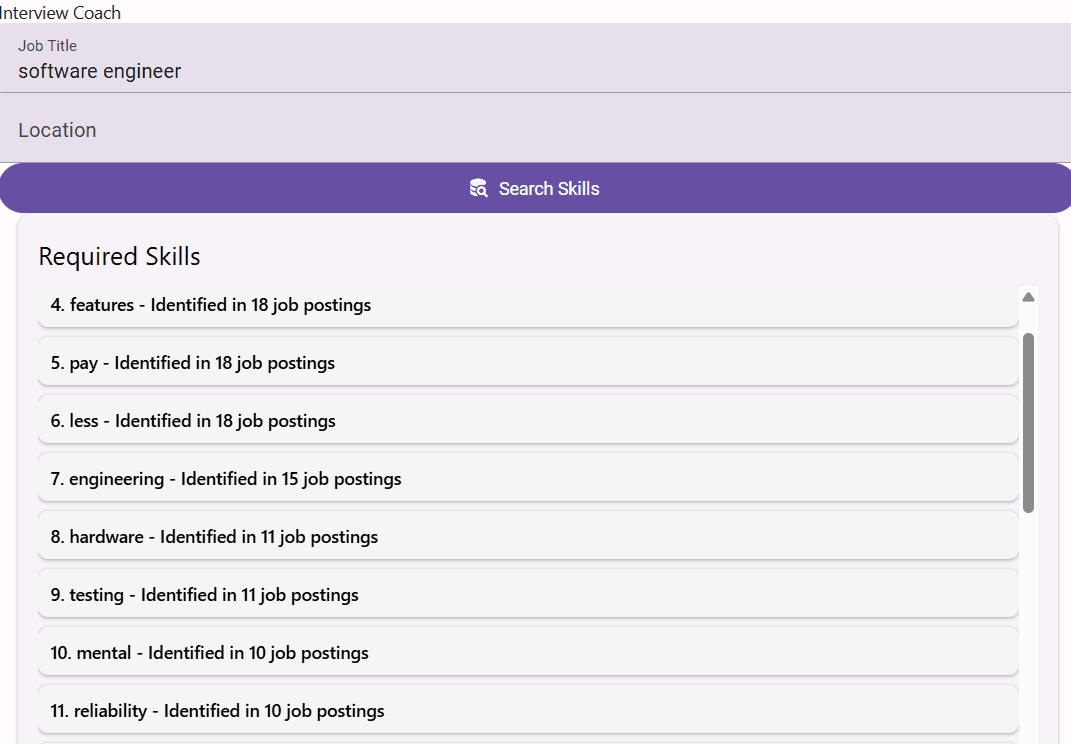Click the database search icon in Search Skills
The width and height of the screenshot is (1071, 744).
tap(478, 188)
